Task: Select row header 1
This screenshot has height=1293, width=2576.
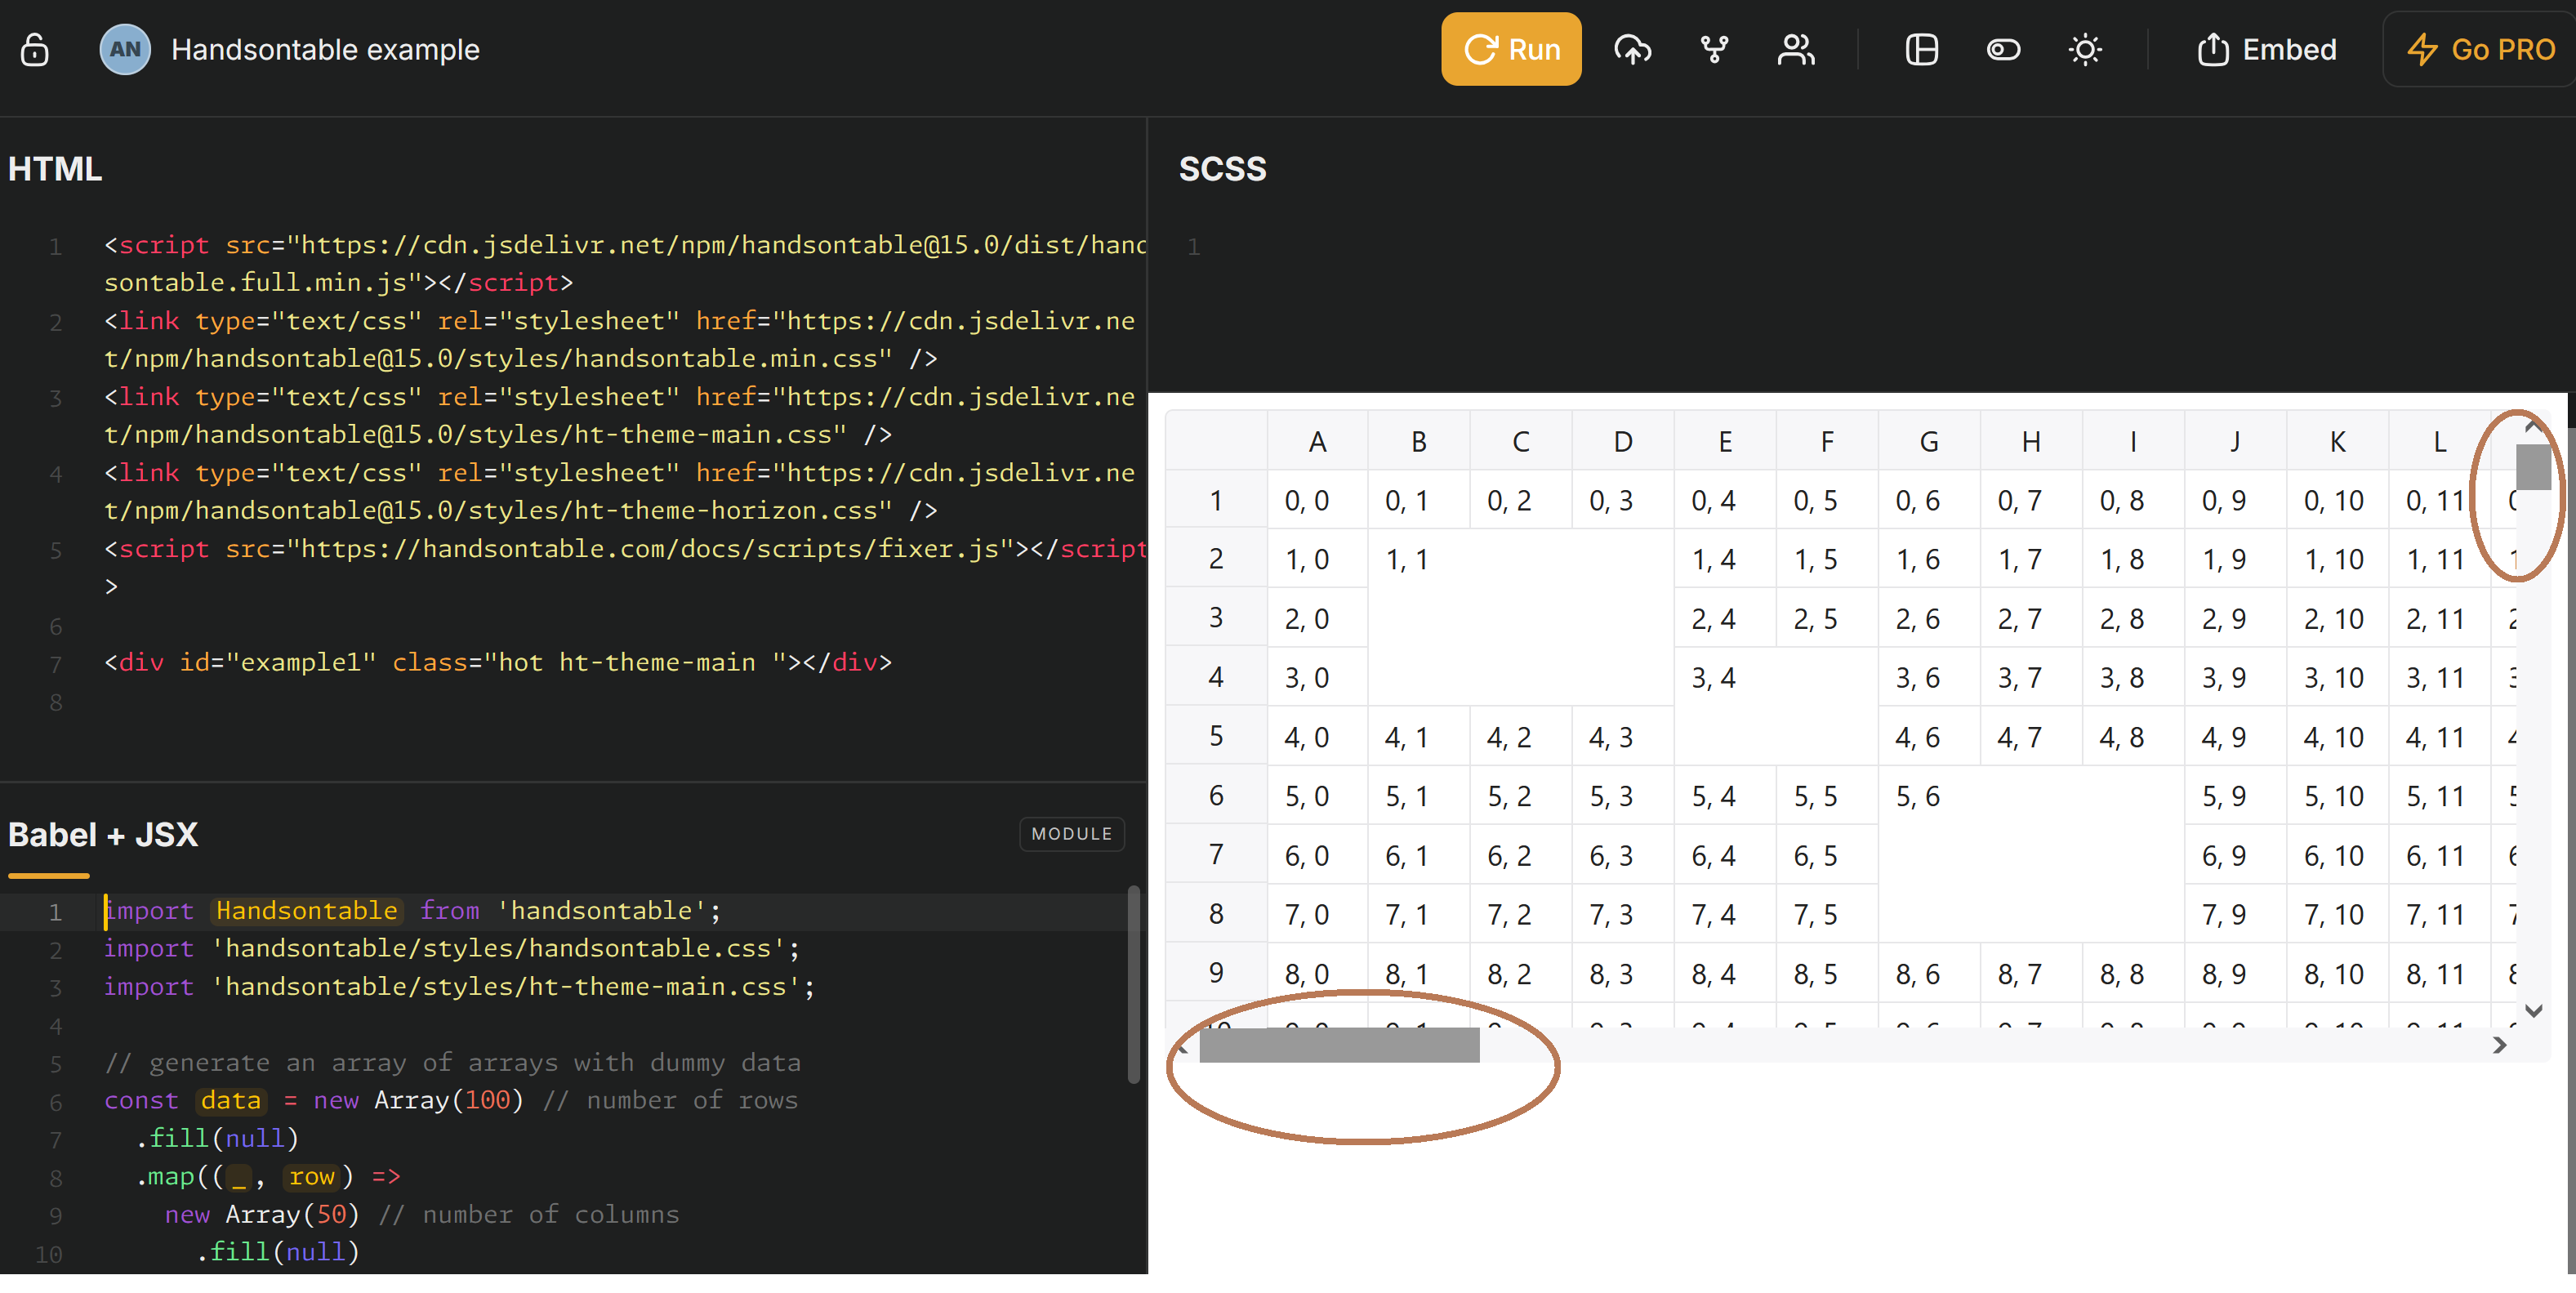Action: (x=1216, y=500)
